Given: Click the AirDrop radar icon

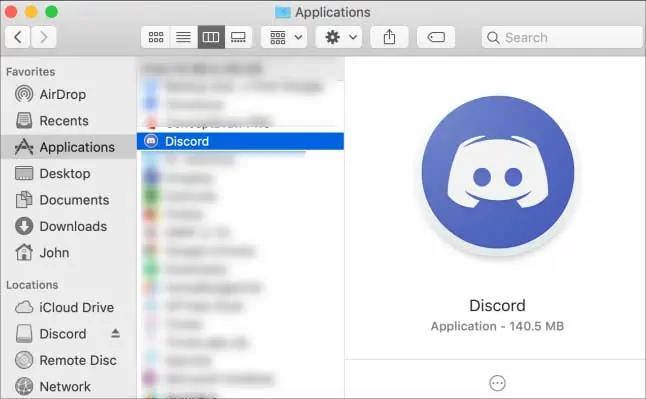Looking at the screenshot, I should [x=24, y=94].
